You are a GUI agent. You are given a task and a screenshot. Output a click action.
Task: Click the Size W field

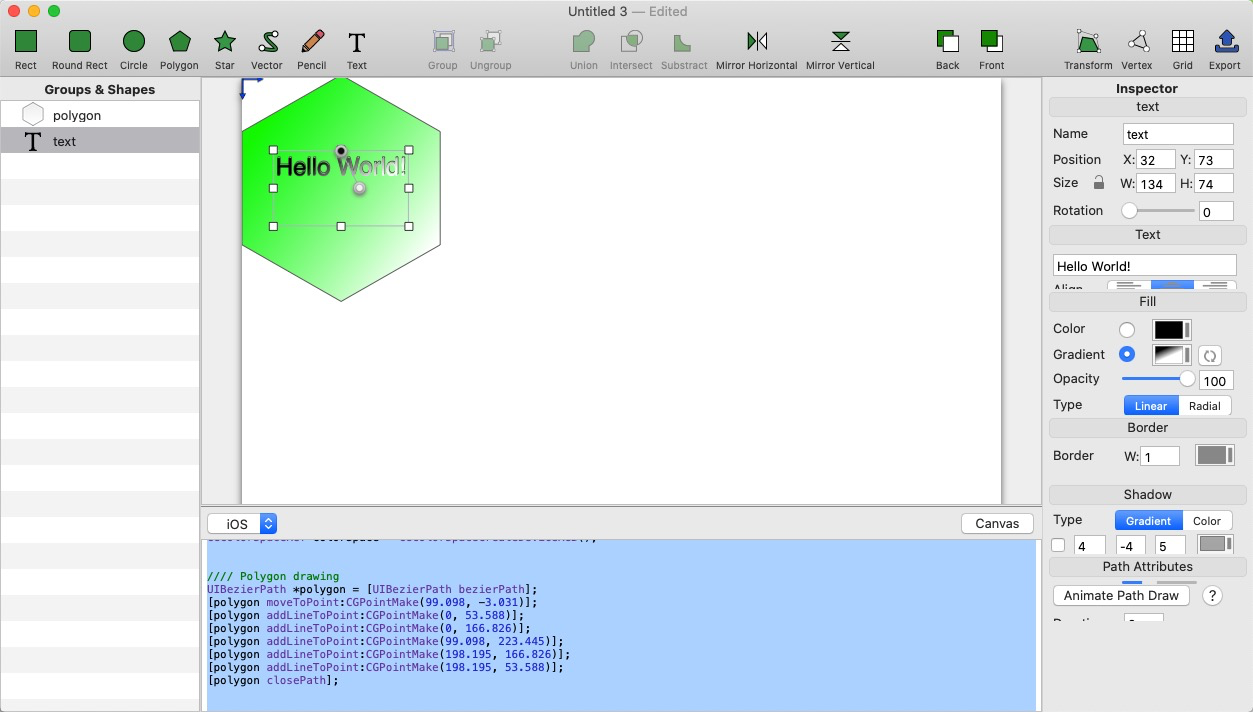click(x=1155, y=184)
